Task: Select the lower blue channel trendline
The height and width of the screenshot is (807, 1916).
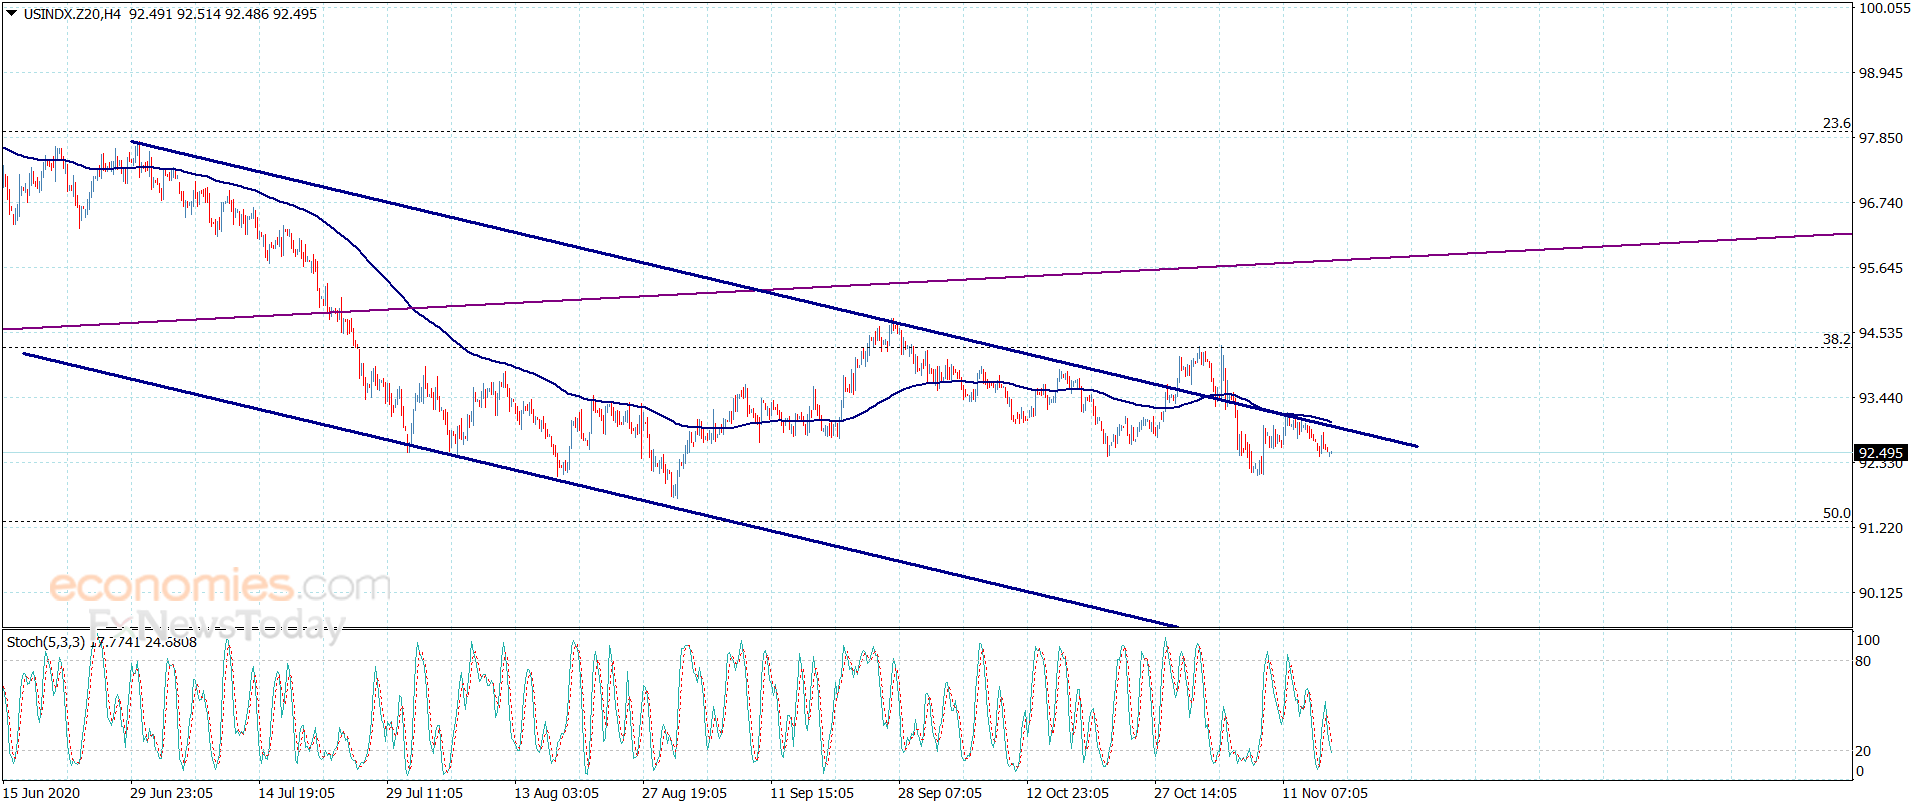Action: point(600,490)
